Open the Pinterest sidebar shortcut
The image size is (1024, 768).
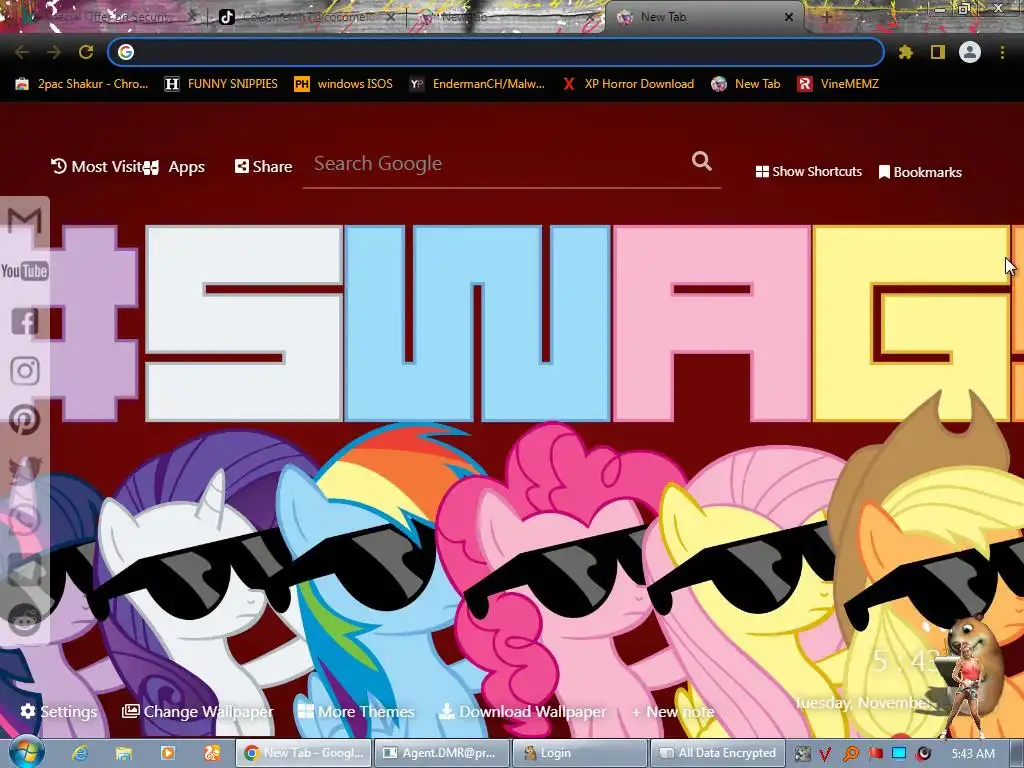coord(25,420)
